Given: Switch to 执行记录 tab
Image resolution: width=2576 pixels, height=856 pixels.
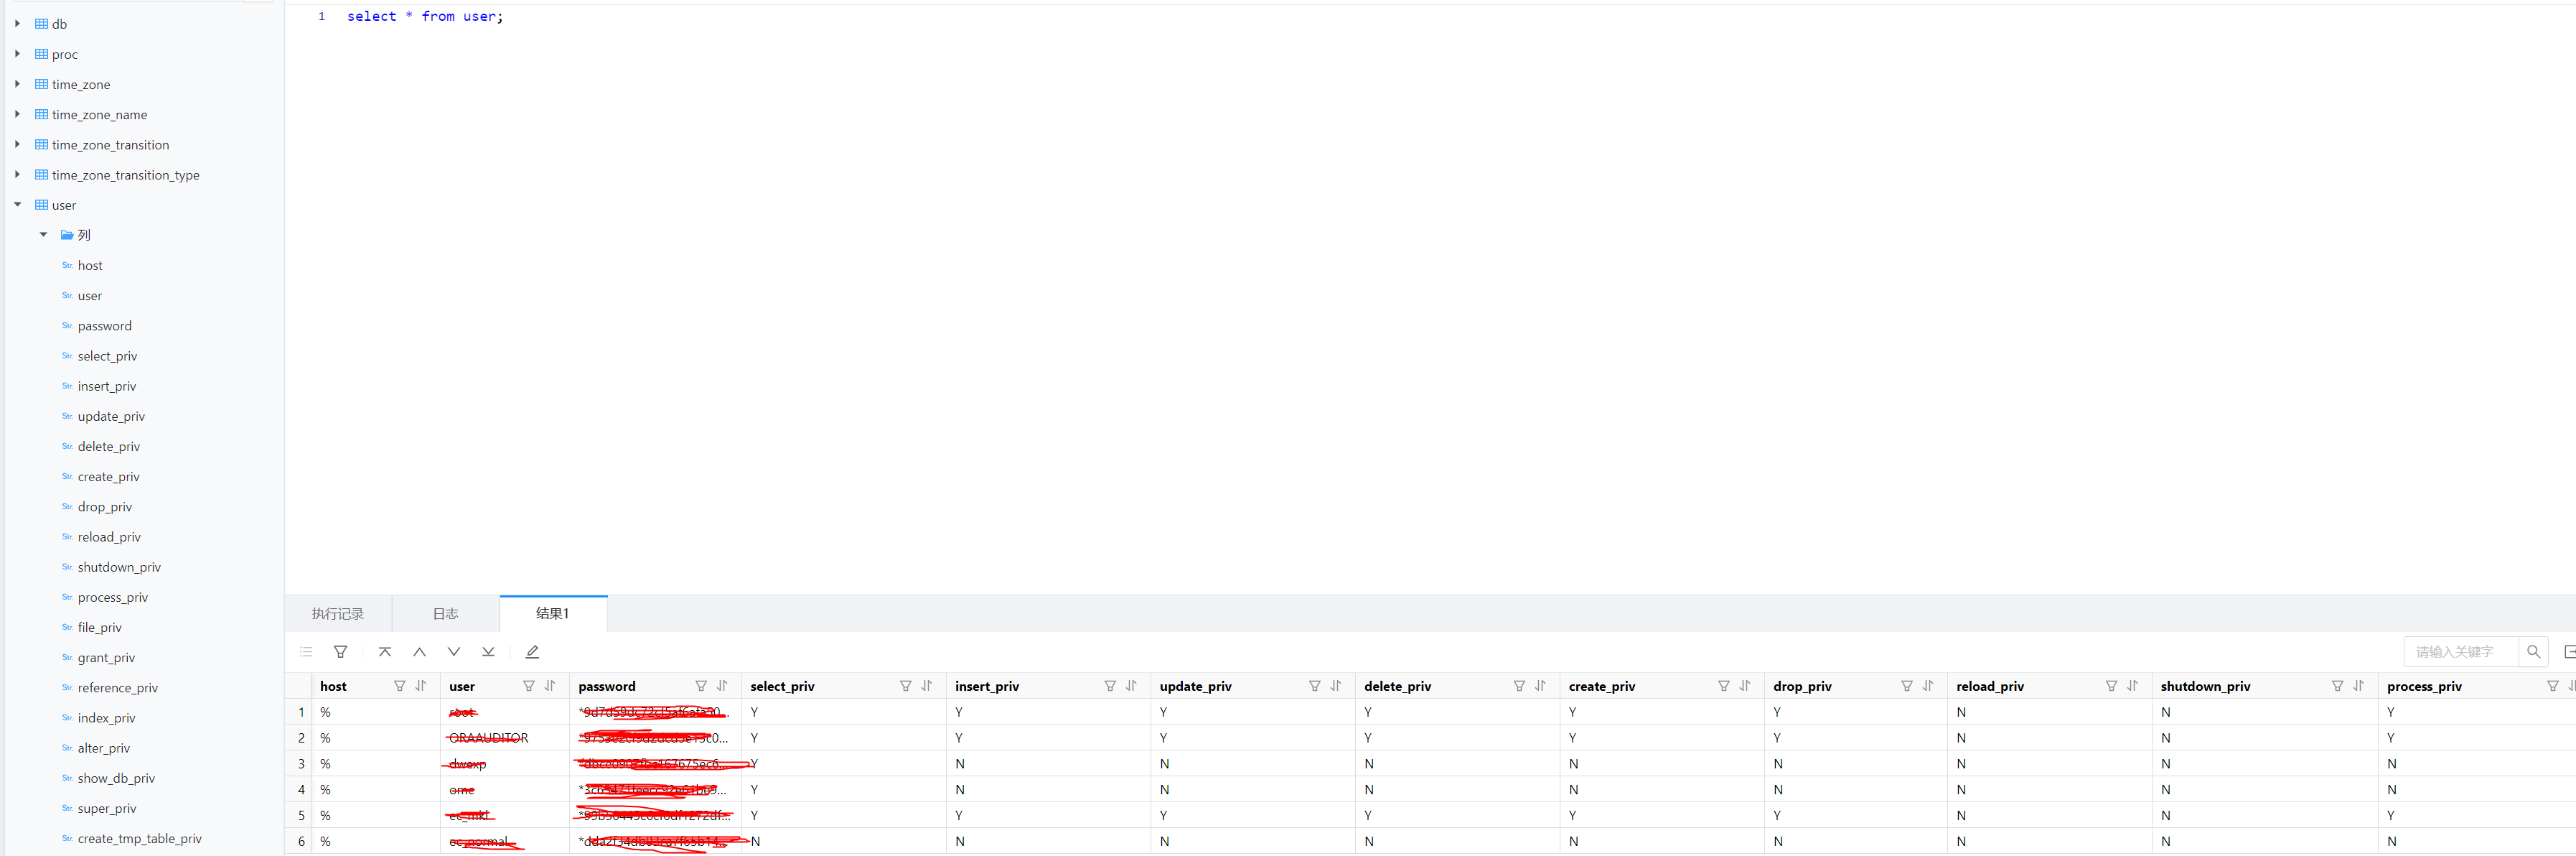Looking at the screenshot, I should (337, 614).
